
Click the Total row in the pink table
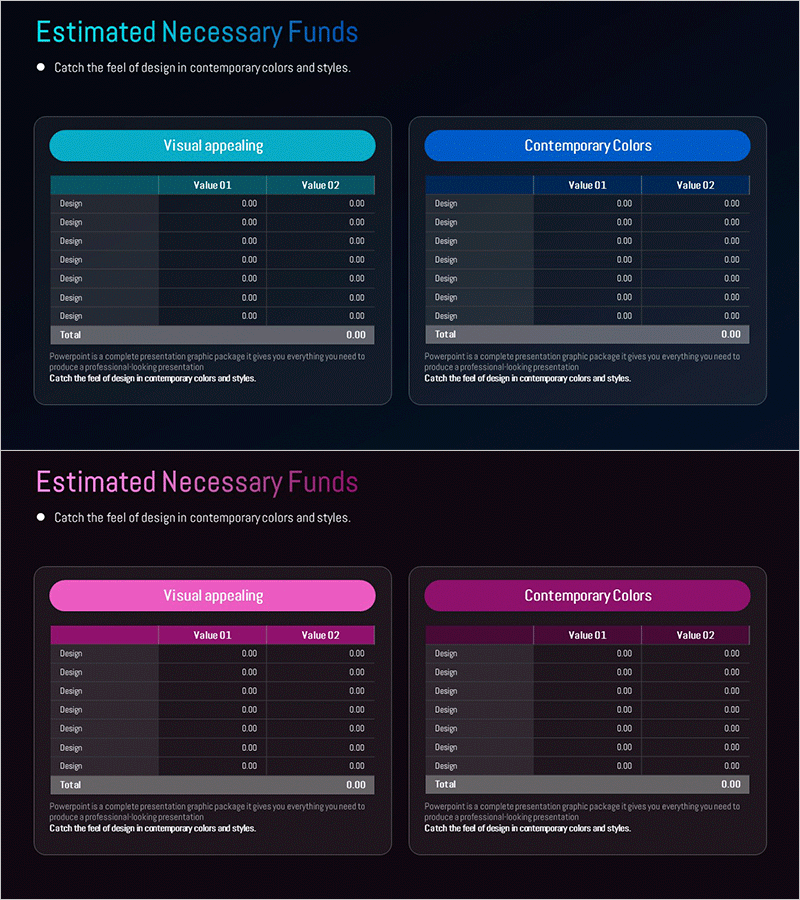(212, 785)
